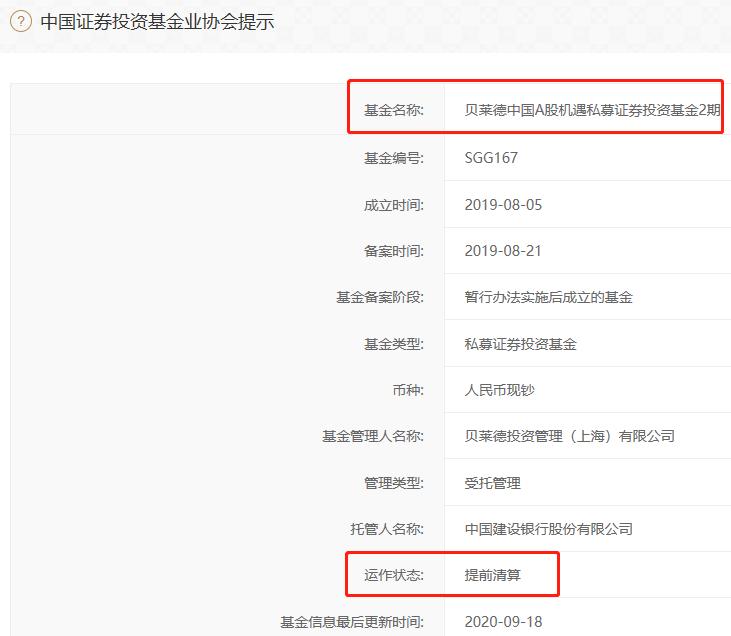
Task: Select filing date 2019-08-21
Action: [x=503, y=251]
